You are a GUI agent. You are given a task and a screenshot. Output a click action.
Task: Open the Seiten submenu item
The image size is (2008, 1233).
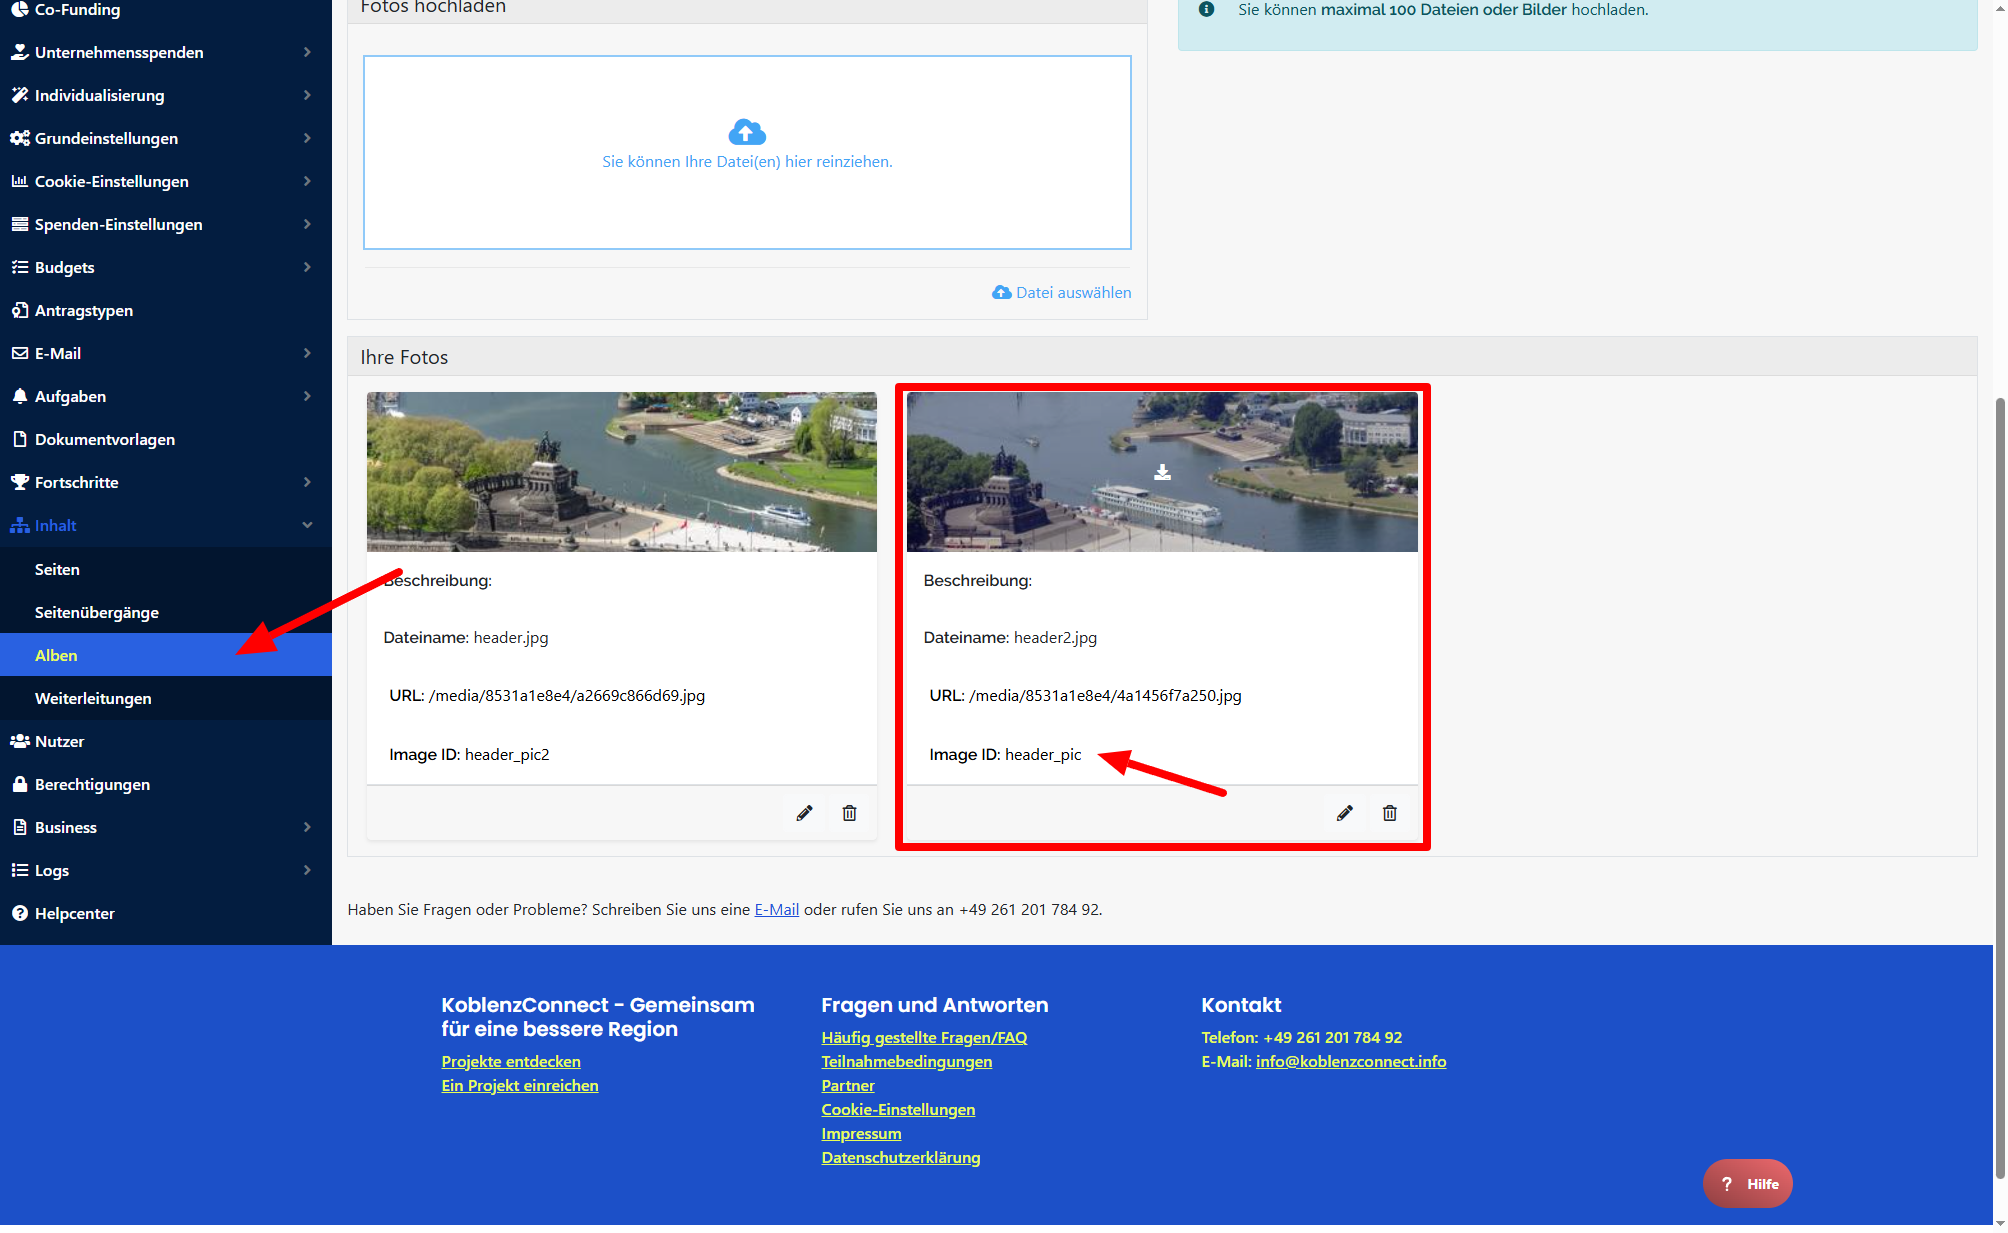[x=57, y=569]
